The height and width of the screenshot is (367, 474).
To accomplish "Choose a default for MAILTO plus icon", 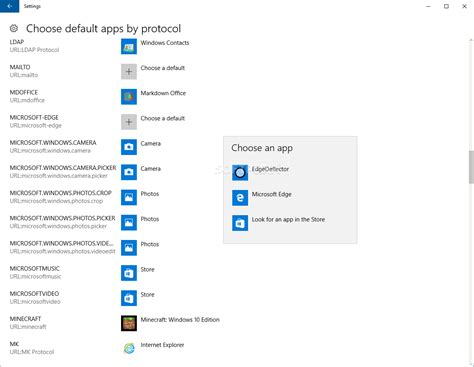I will 129,71.
